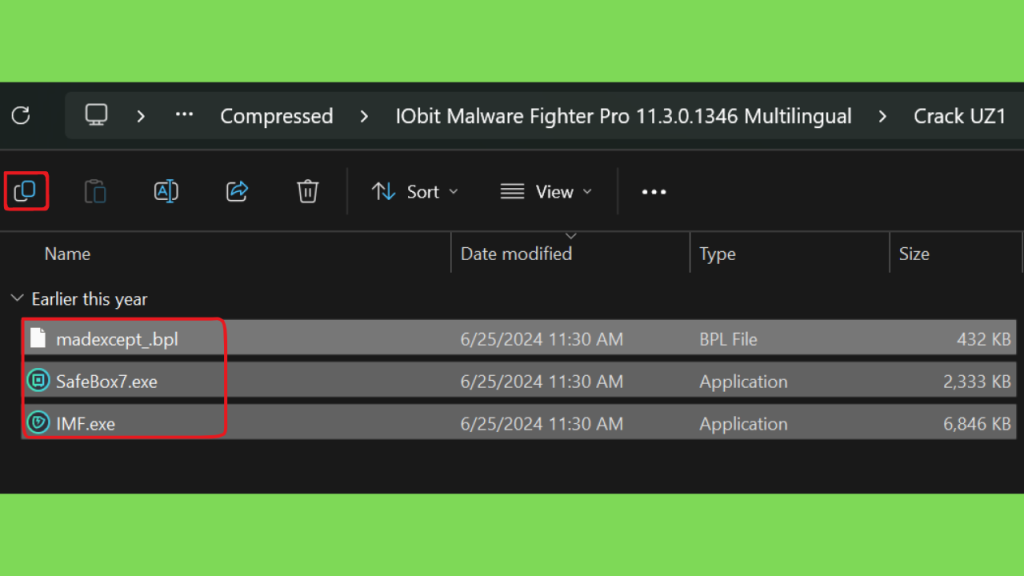The width and height of the screenshot is (1024, 576).
Task: Select the madexcept_.bpl file
Action: pos(519,338)
